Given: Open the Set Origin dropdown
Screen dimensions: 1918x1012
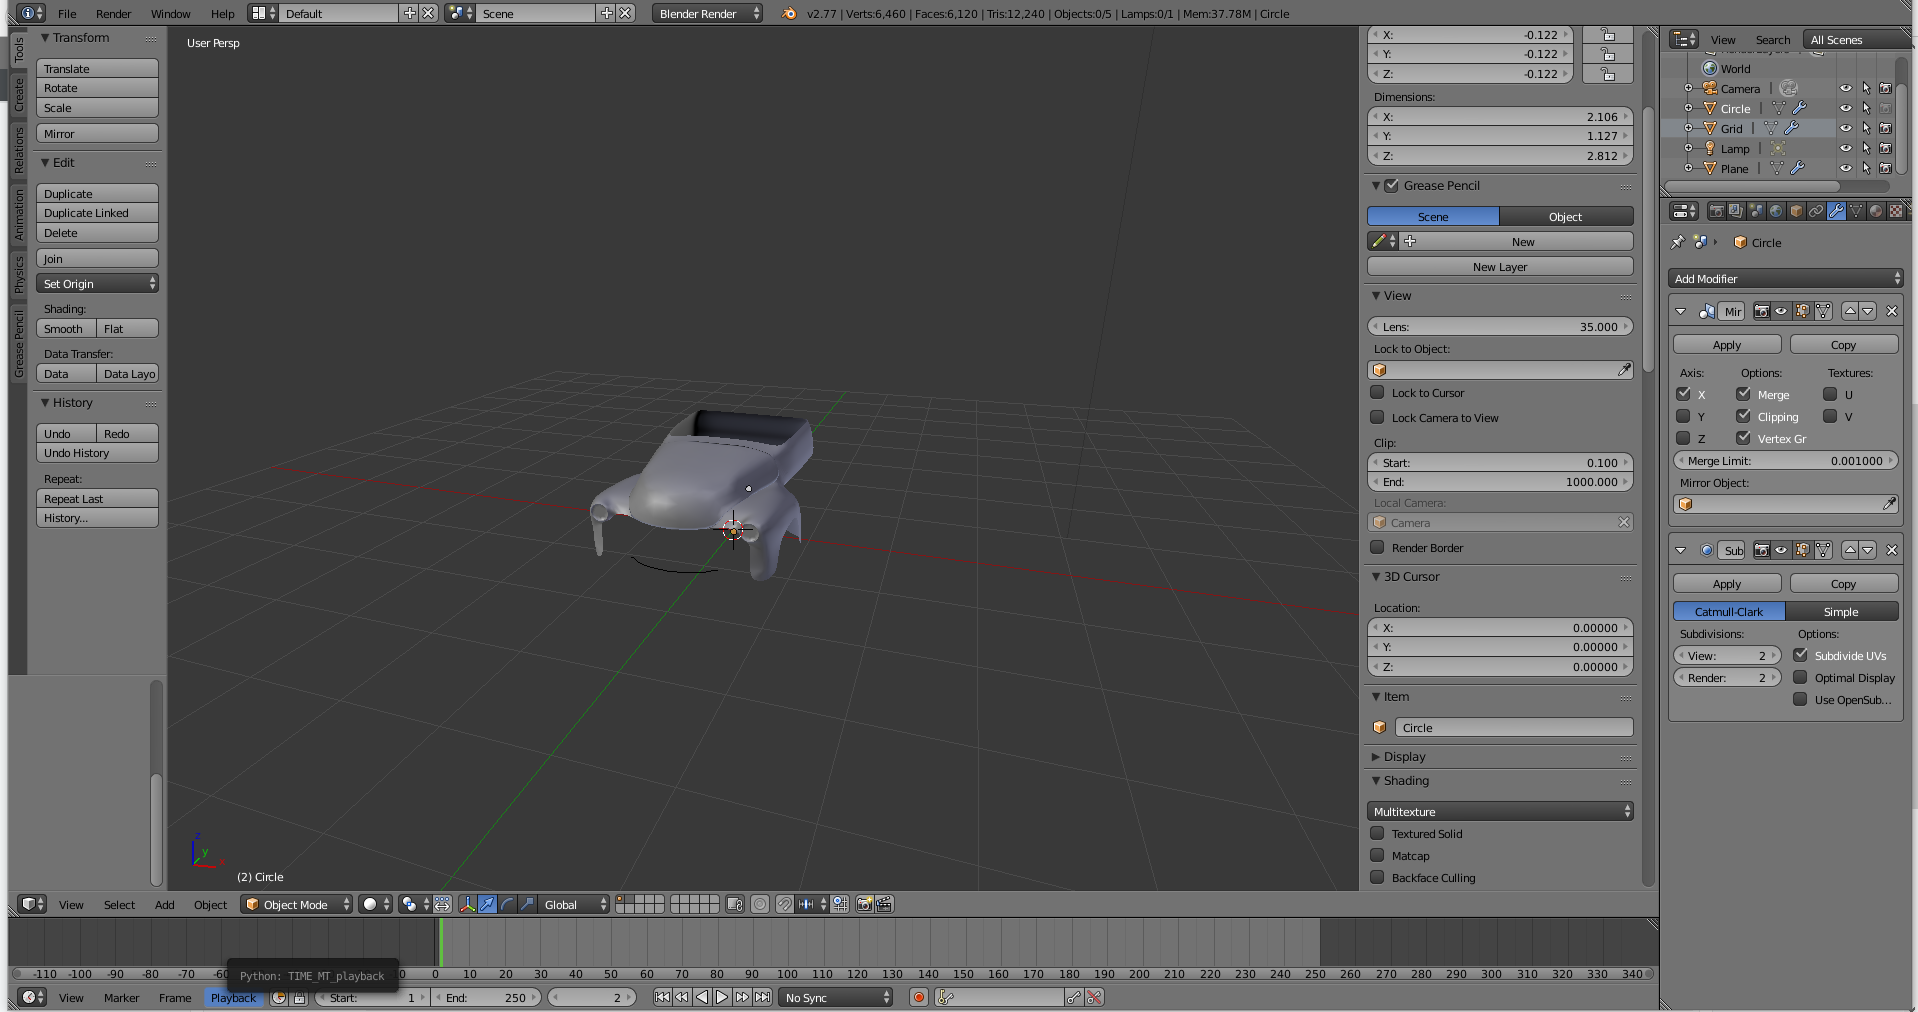Looking at the screenshot, I should click(x=97, y=284).
